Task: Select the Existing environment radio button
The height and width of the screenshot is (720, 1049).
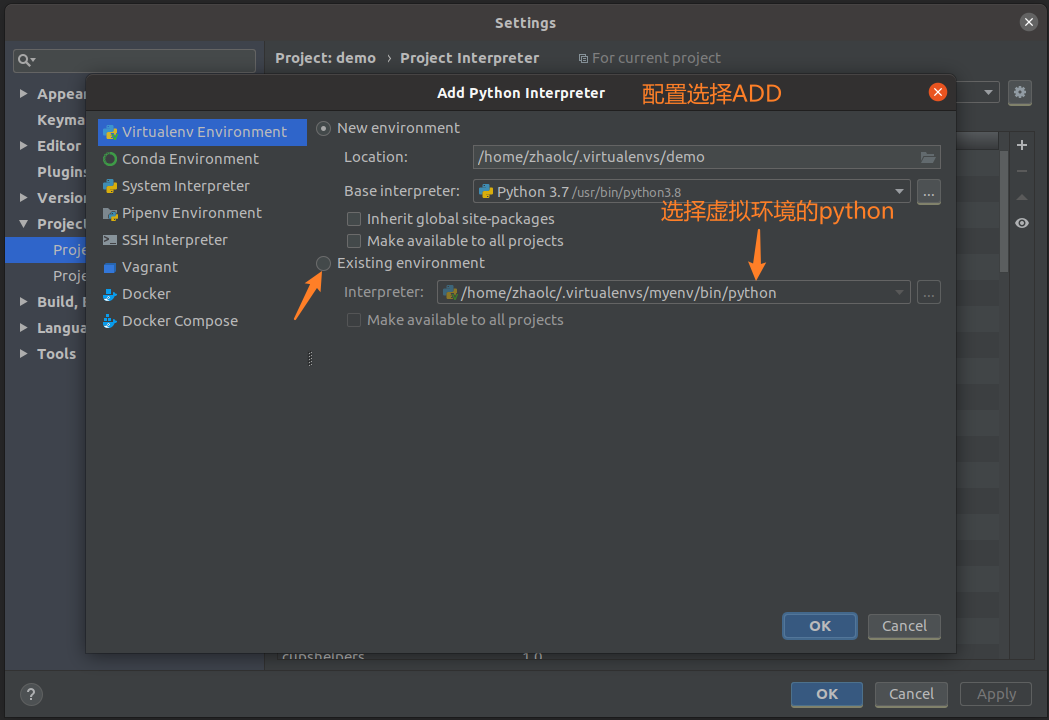Action: pyautogui.click(x=323, y=263)
